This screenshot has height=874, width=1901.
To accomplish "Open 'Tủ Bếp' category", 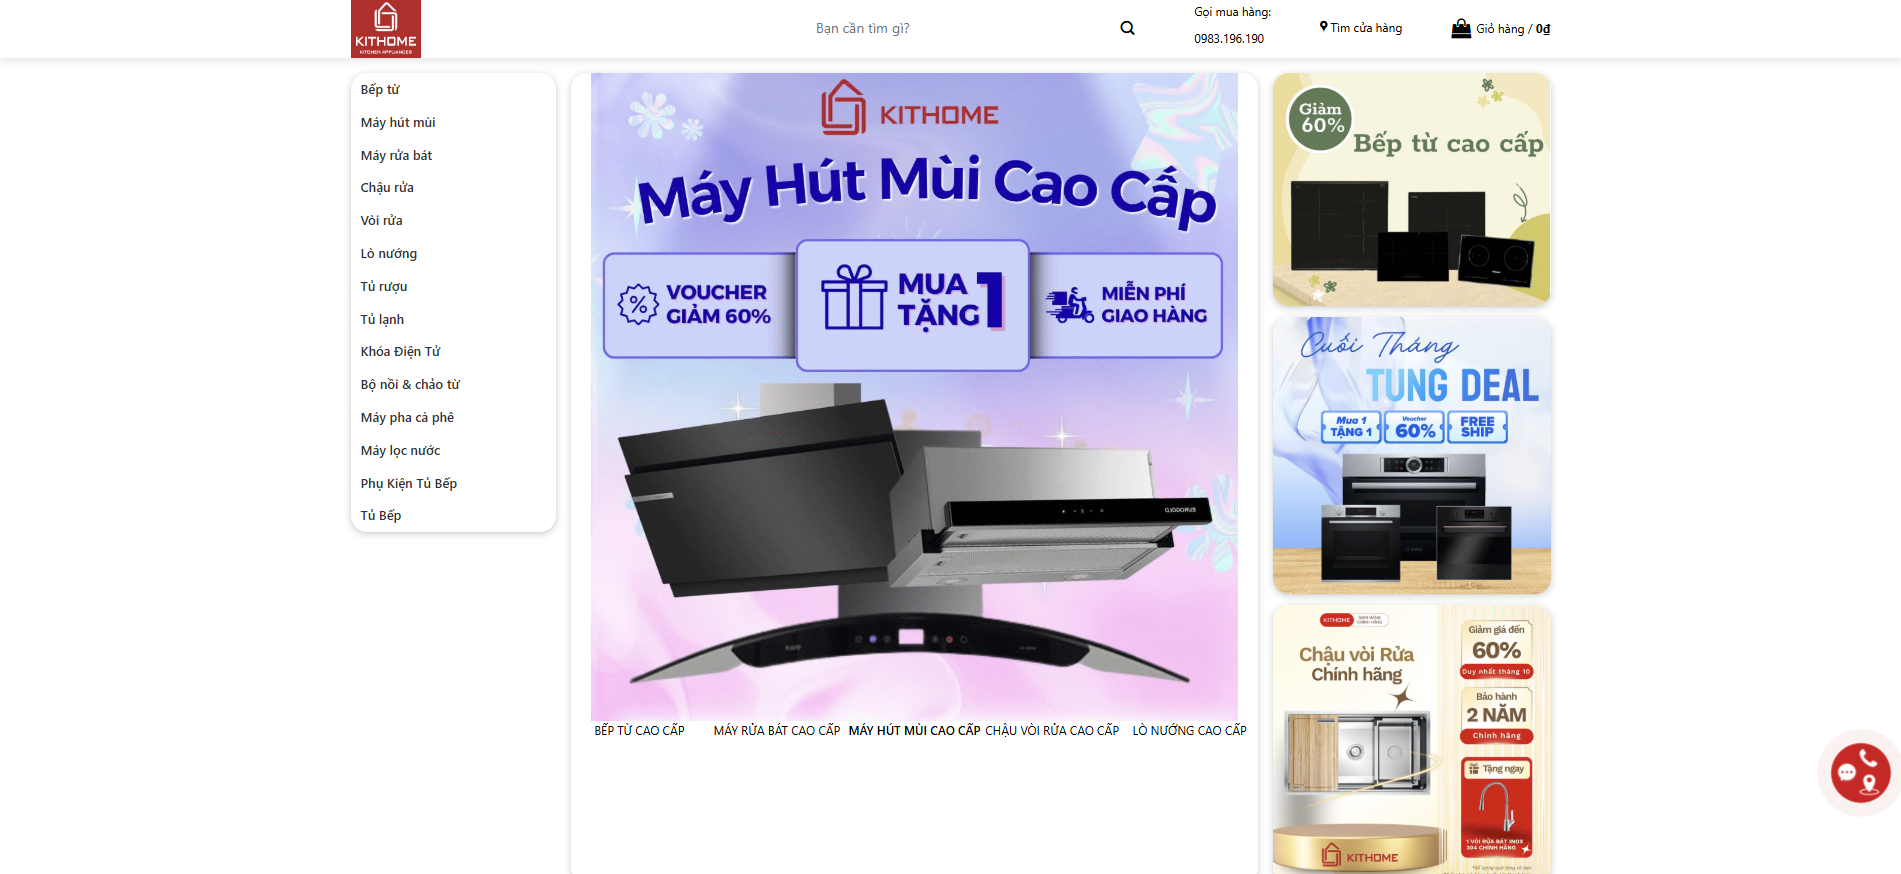I will (x=381, y=516).
